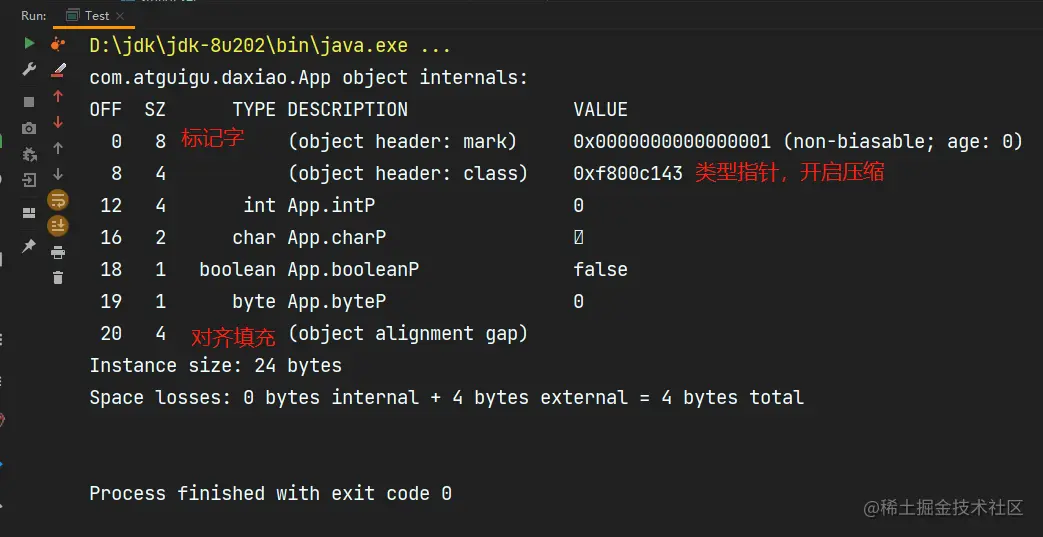Click the 'OFF' column header text

(106, 109)
